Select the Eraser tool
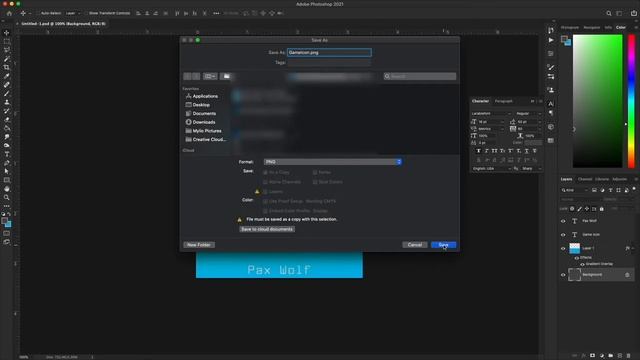Screen dimensions: 640x360 click(x=7, y=120)
